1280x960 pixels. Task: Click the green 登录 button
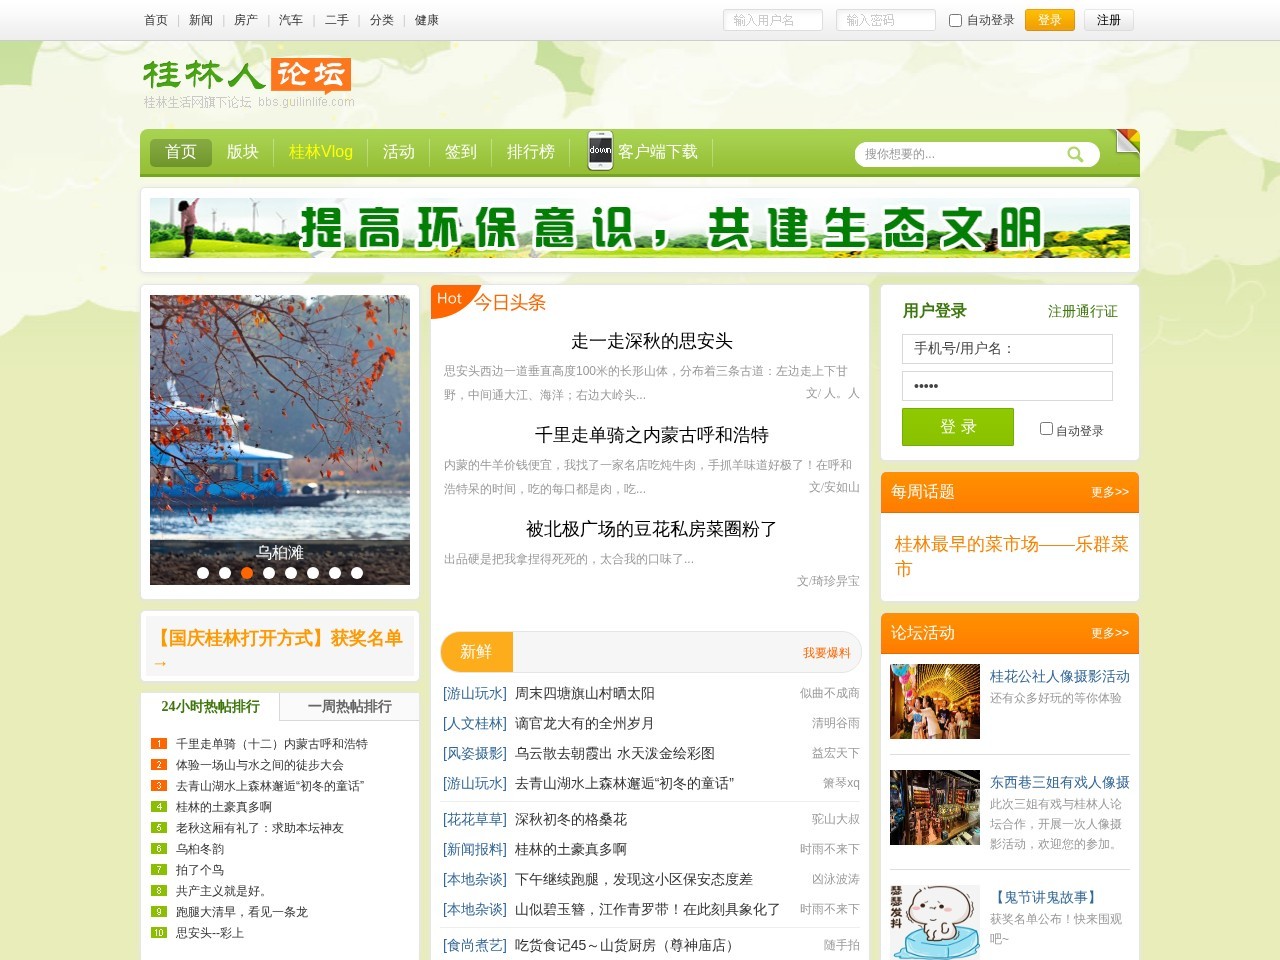pyautogui.click(x=957, y=427)
